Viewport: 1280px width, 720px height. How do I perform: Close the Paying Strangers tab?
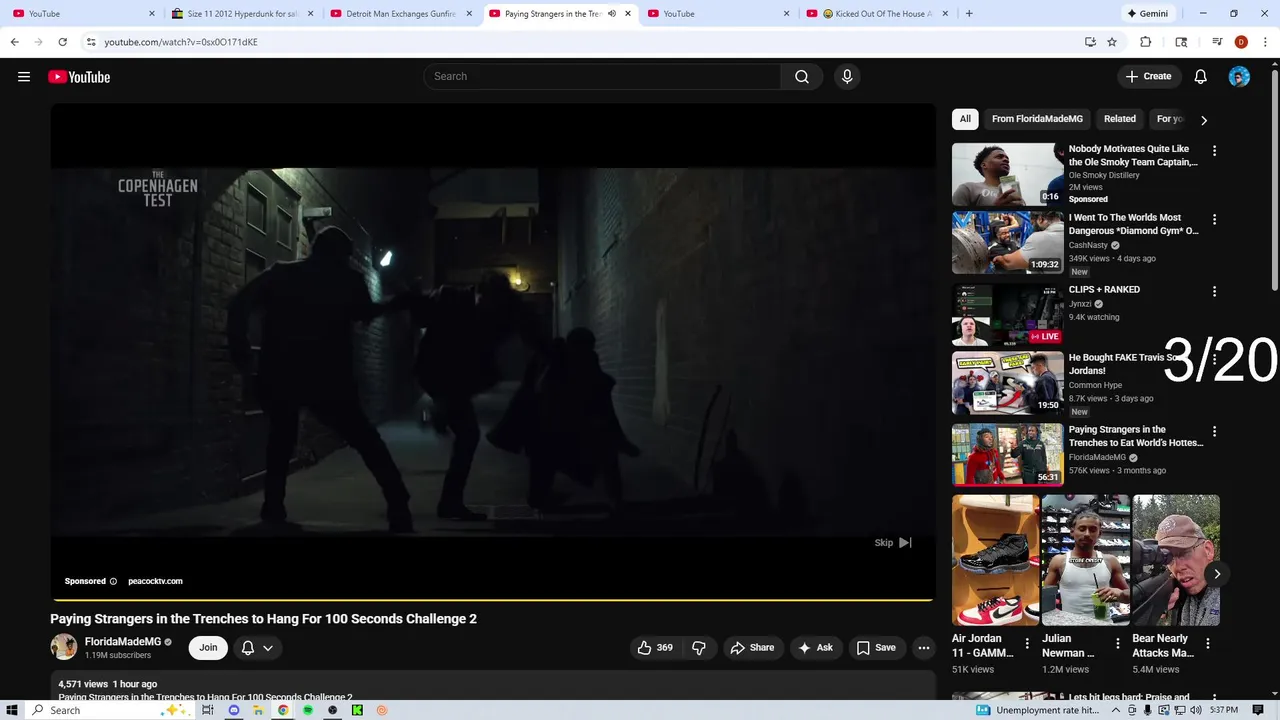pyautogui.click(x=628, y=14)
